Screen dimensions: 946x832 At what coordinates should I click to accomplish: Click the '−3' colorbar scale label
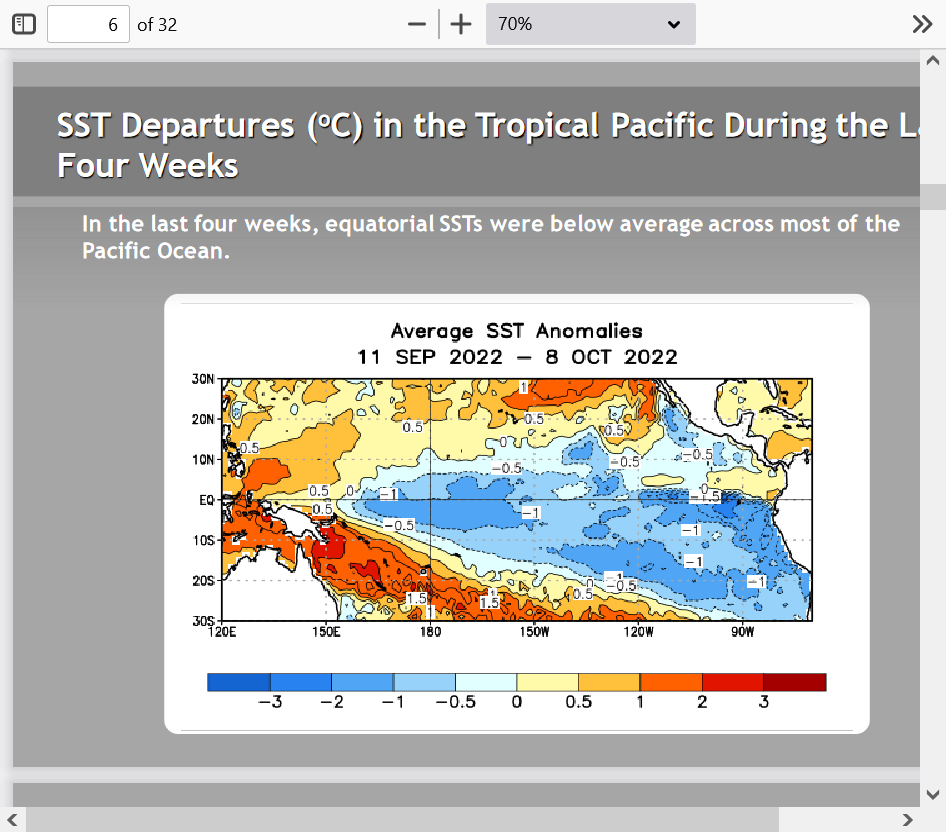click(270, 702)
